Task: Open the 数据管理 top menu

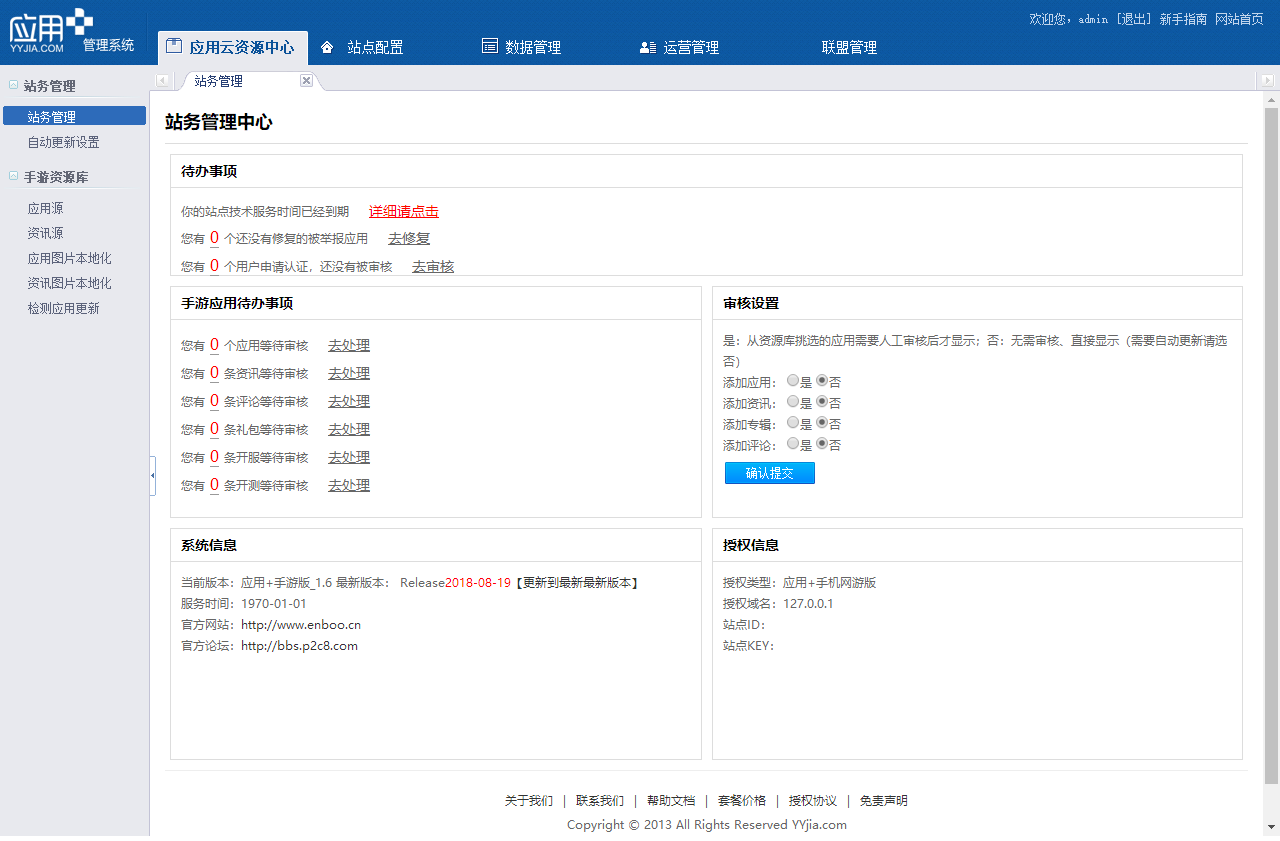Action: pos(532,48)
